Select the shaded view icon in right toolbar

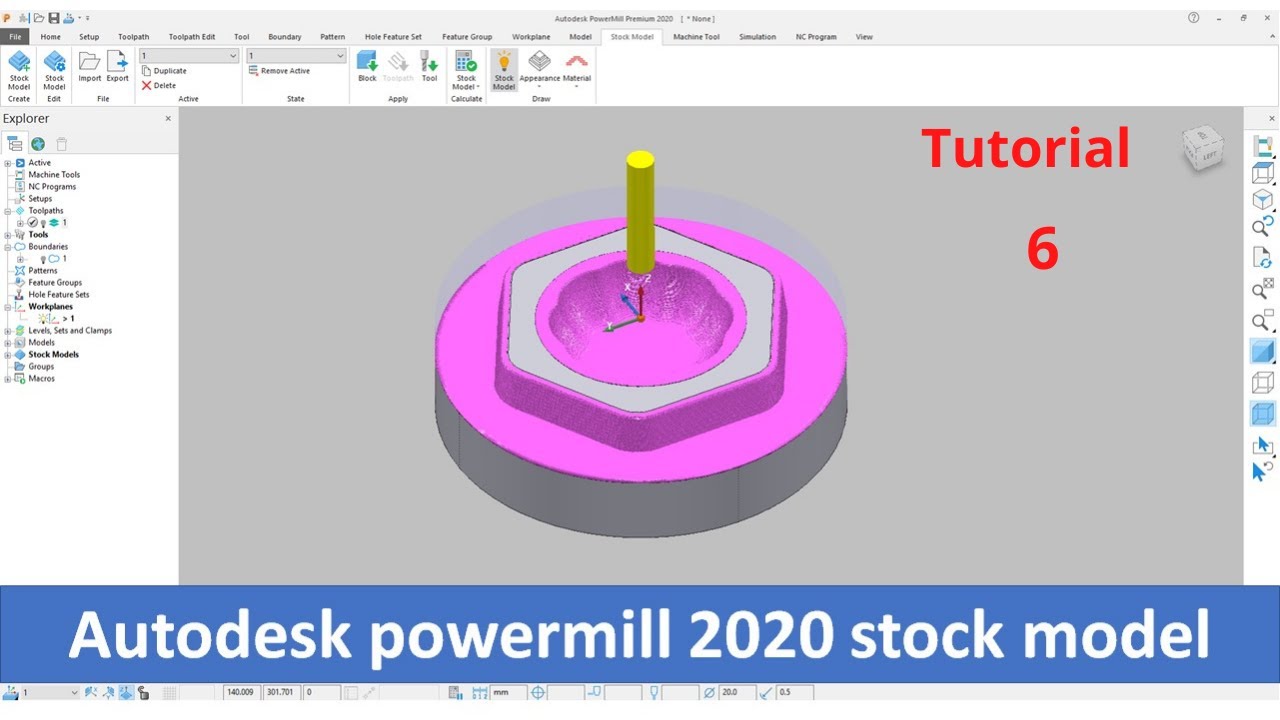tap(1263, 351)
